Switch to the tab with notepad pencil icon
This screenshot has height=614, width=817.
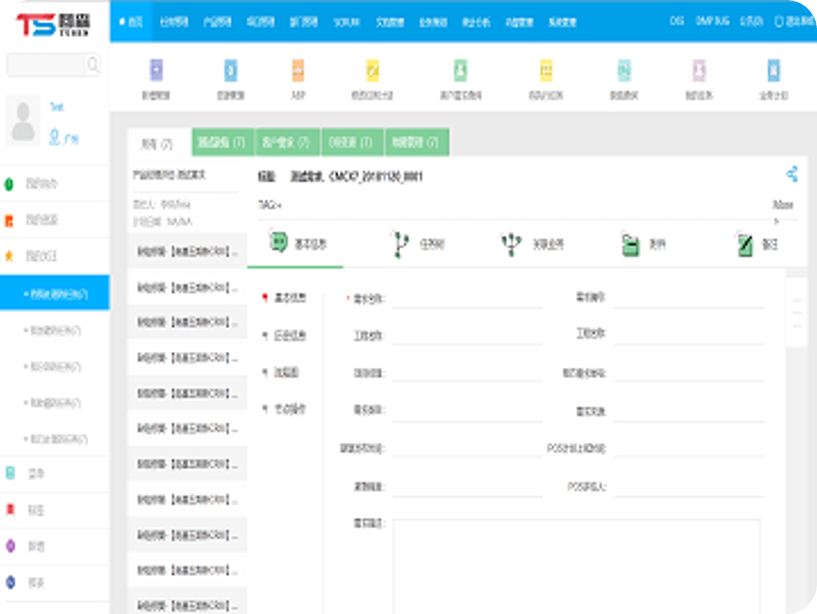pos(758,244)
